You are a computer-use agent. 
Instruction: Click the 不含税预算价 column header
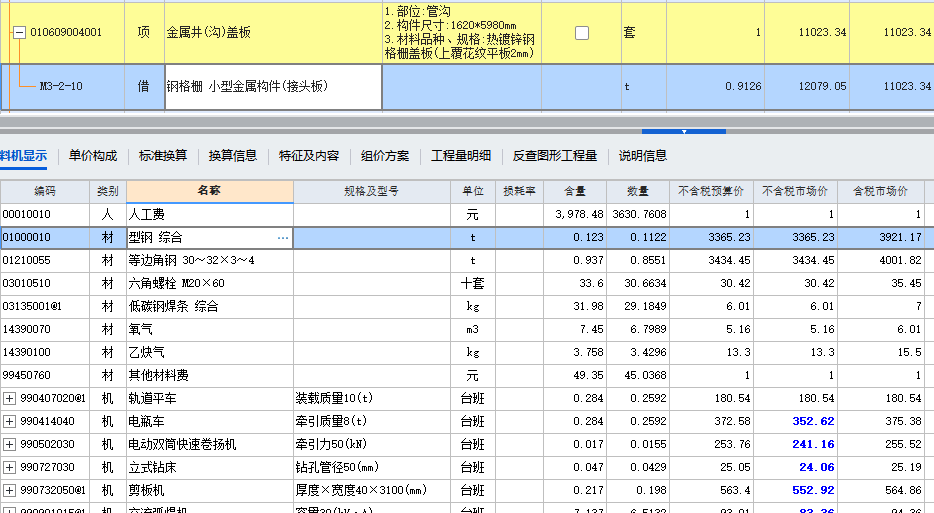711,191
